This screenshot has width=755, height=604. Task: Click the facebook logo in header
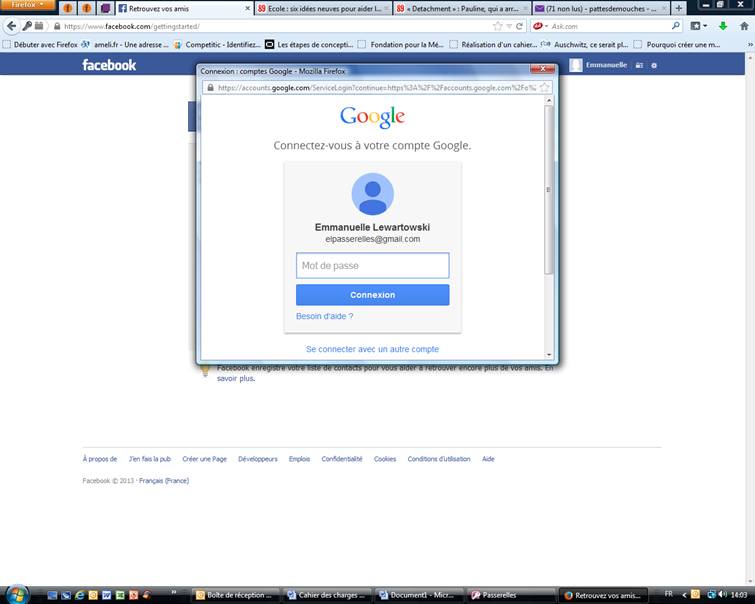point(109,65)
